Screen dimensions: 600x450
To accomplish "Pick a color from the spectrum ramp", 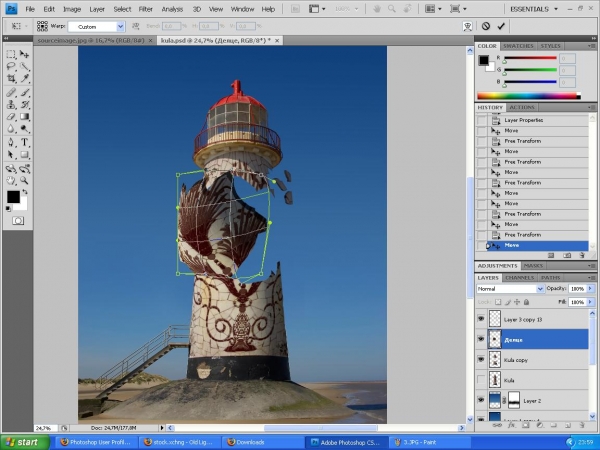I will coord(529,96).
